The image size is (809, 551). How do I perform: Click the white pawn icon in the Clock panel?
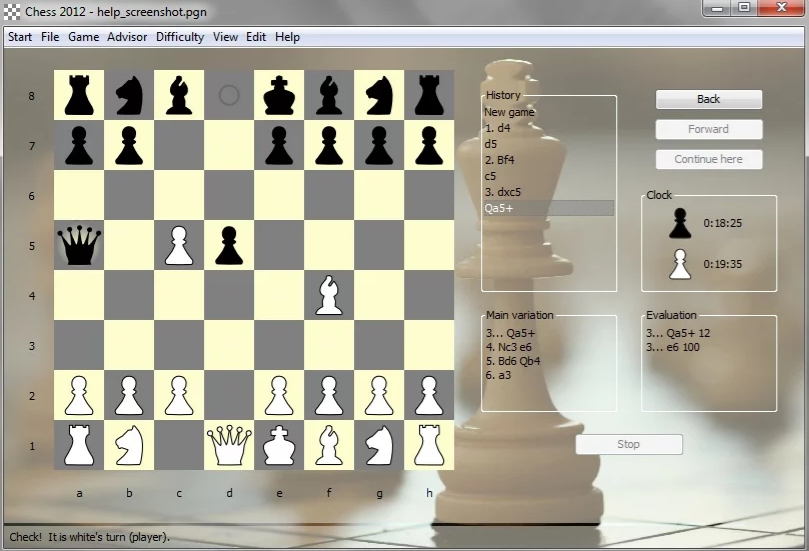coord(680,264)
